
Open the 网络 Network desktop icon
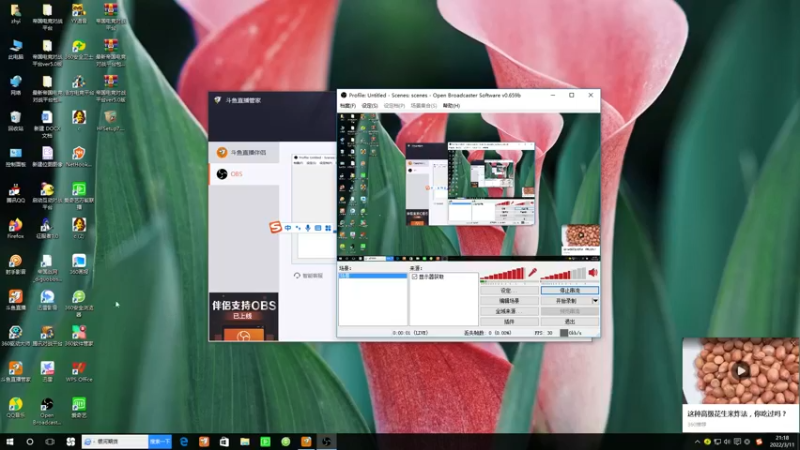tap(15, 86)
